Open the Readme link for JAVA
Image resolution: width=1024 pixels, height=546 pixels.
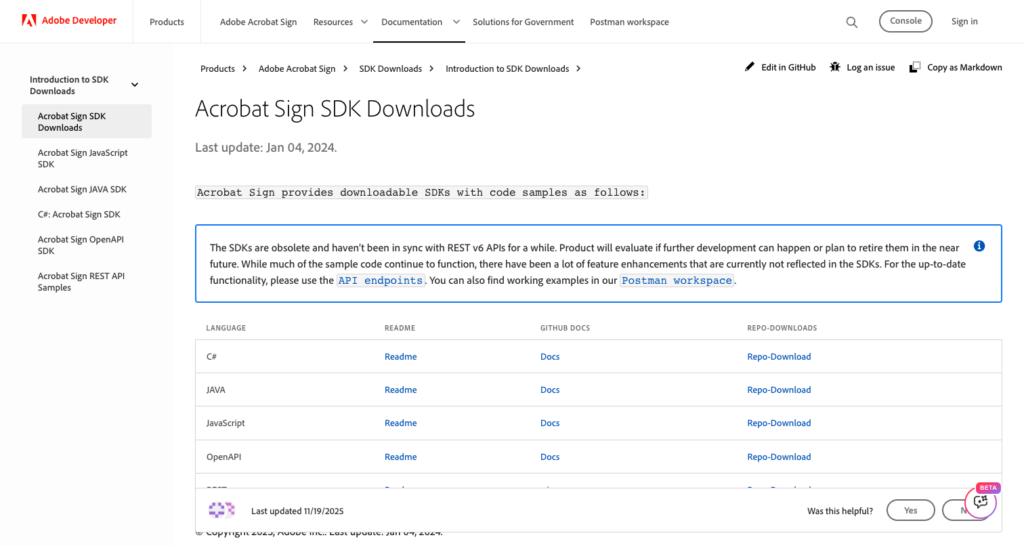point(400,390)
